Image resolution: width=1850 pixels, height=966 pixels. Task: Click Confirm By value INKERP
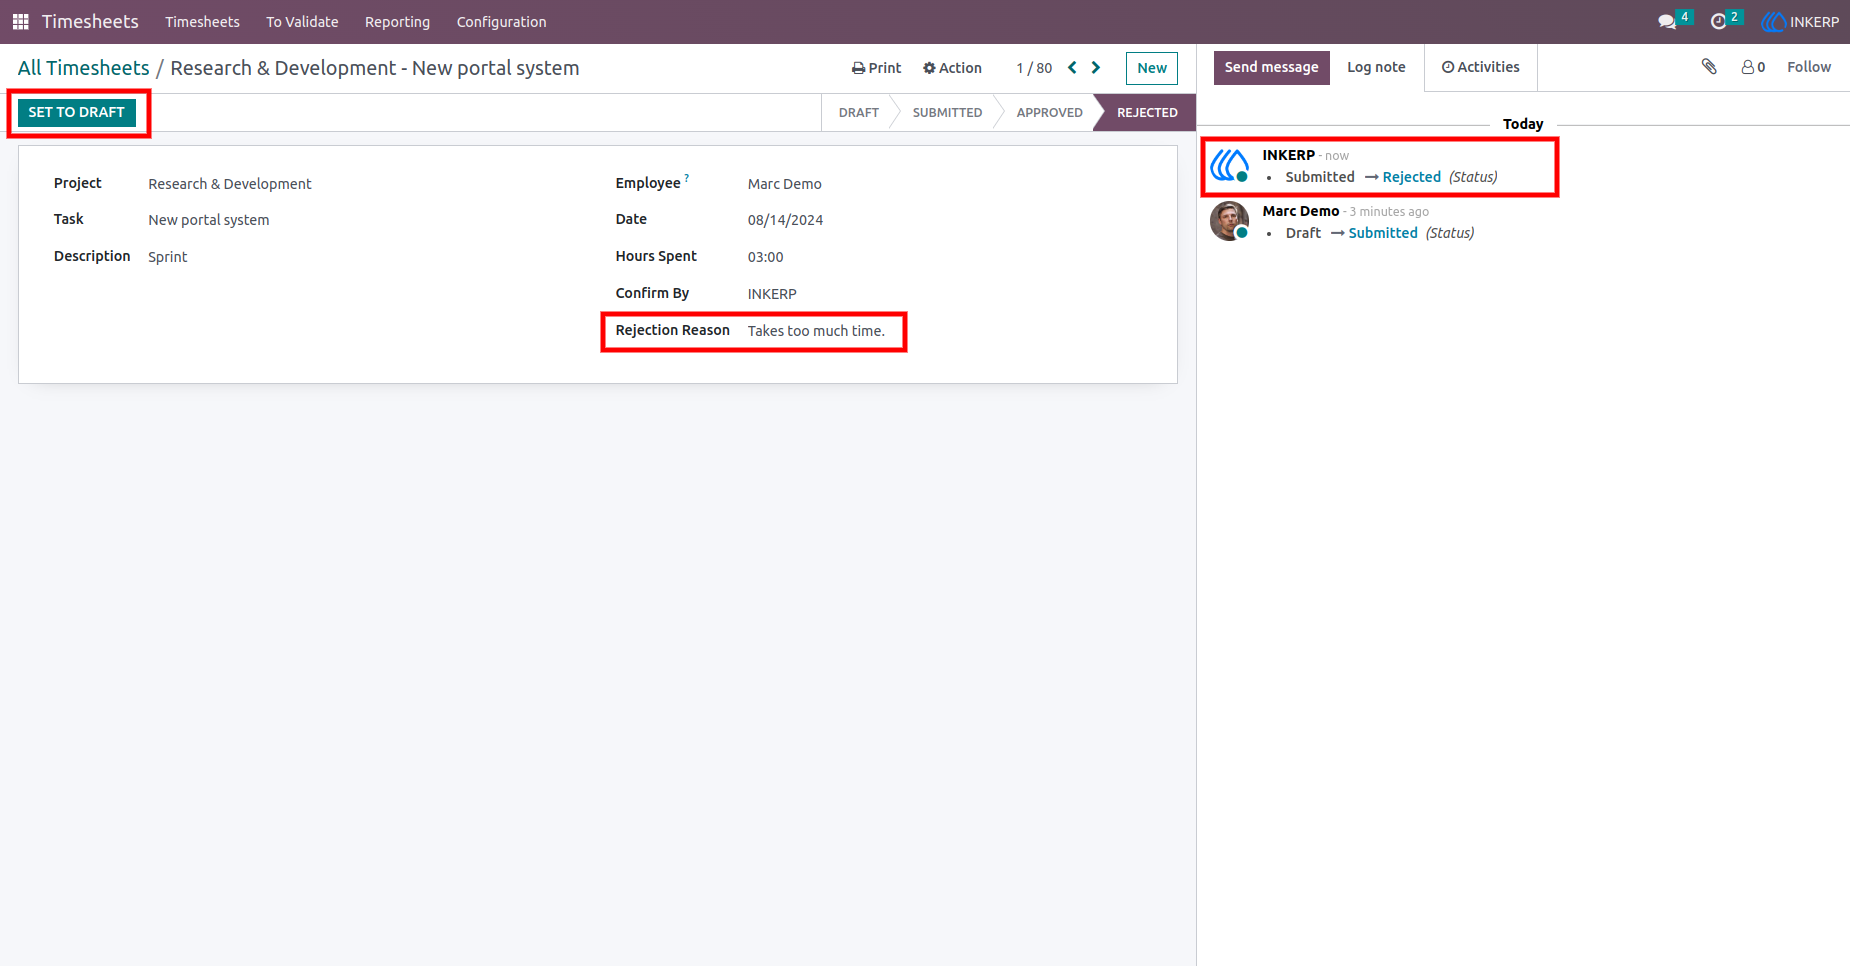772,294
